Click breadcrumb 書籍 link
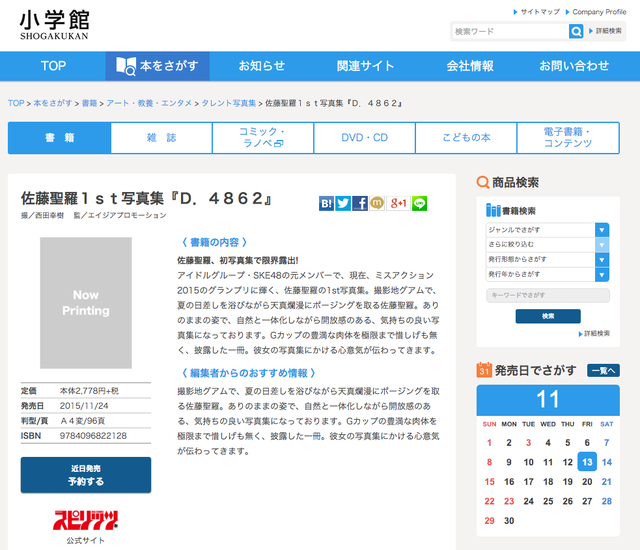The height and width of the screenshot is (550, 640). click(x=89, y=103)
